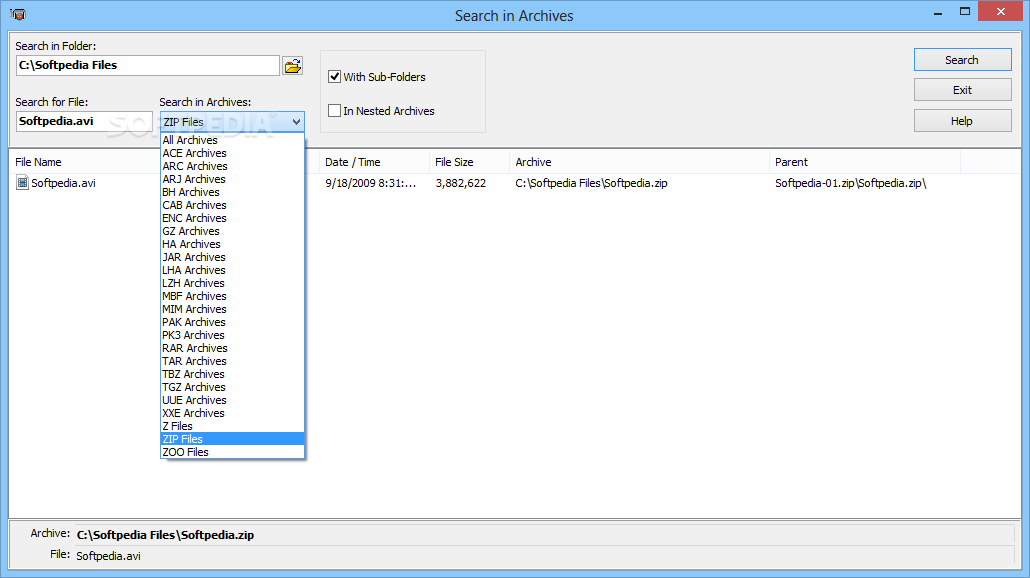Choose ARJ Archives from the list
Screen dimensions: 1030x578
click(233, 179)
